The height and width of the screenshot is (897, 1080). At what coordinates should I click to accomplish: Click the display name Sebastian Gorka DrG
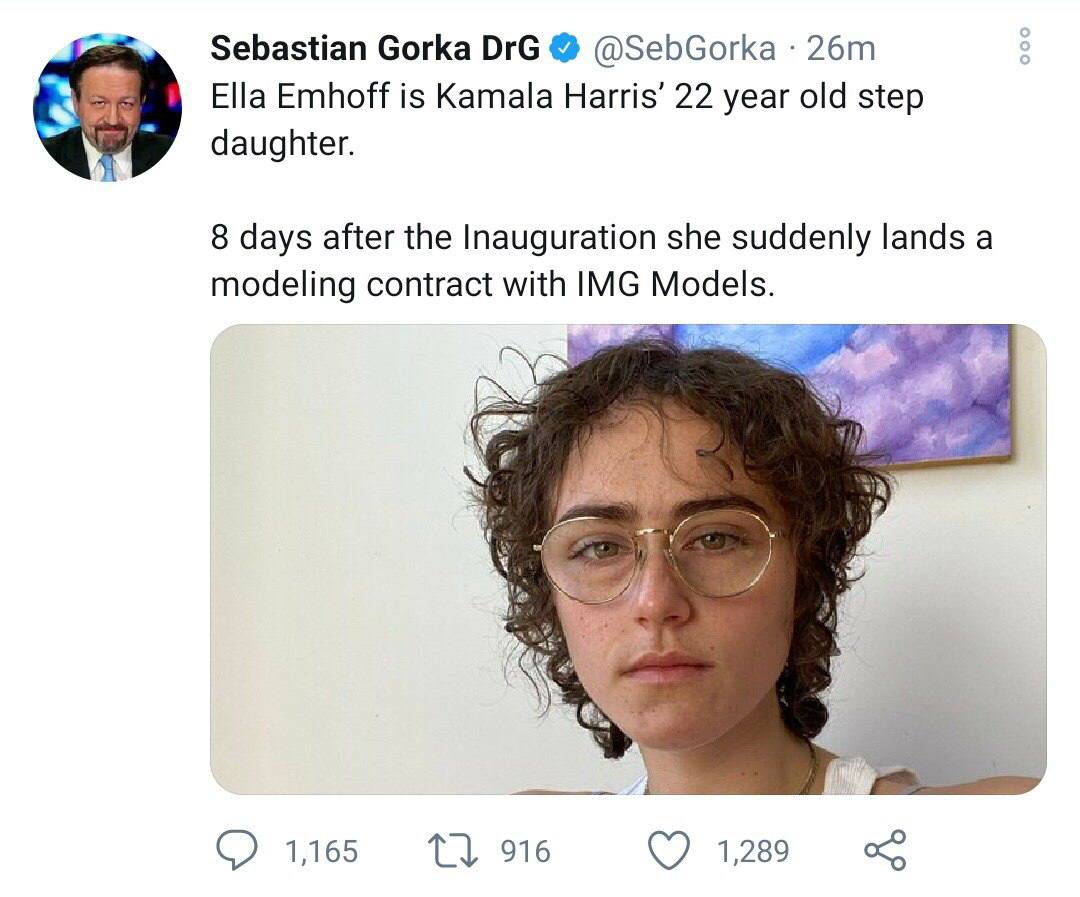coord(376,48)
